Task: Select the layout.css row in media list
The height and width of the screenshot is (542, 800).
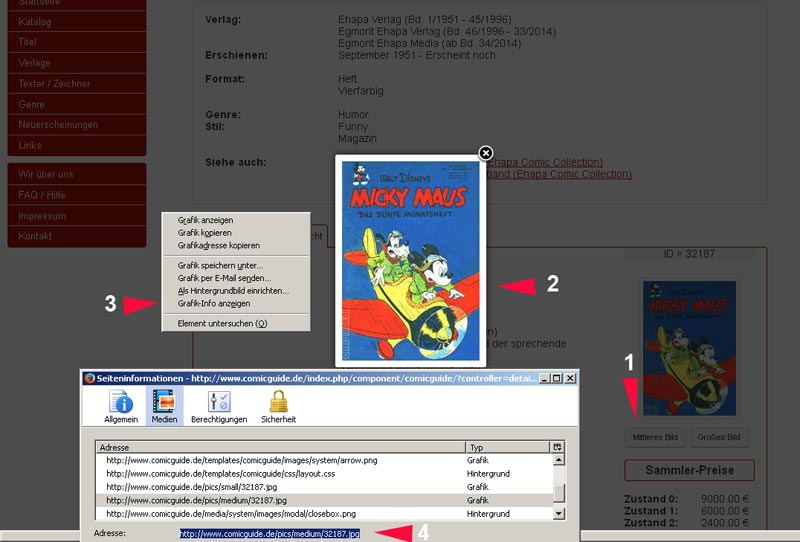Action: point(324,474)
